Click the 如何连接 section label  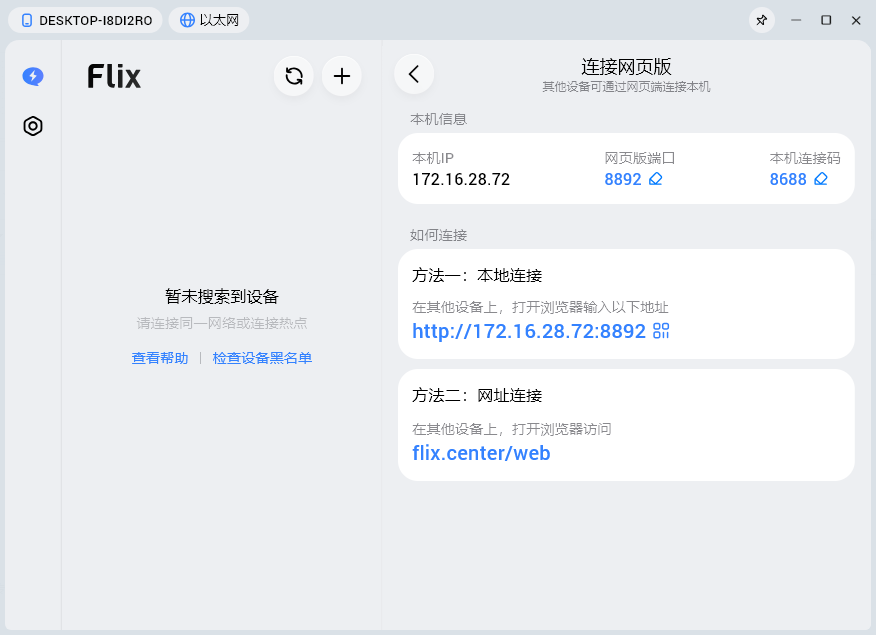pos(439,235)
